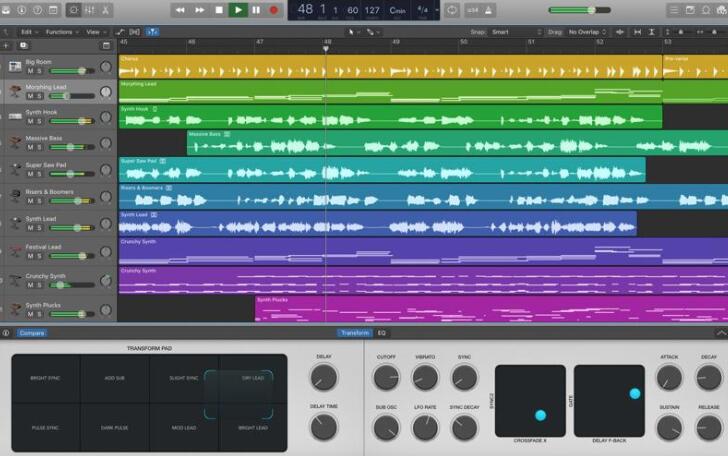This screenshot has height=456, width=728.
Task: Open the Editors scissors icon
Action: (x=105, y=10)
